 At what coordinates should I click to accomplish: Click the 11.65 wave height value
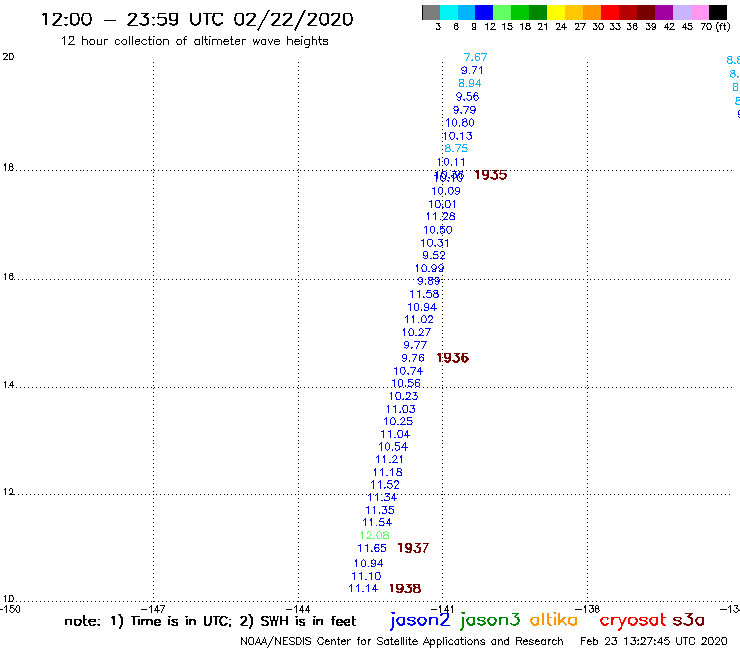372,549
